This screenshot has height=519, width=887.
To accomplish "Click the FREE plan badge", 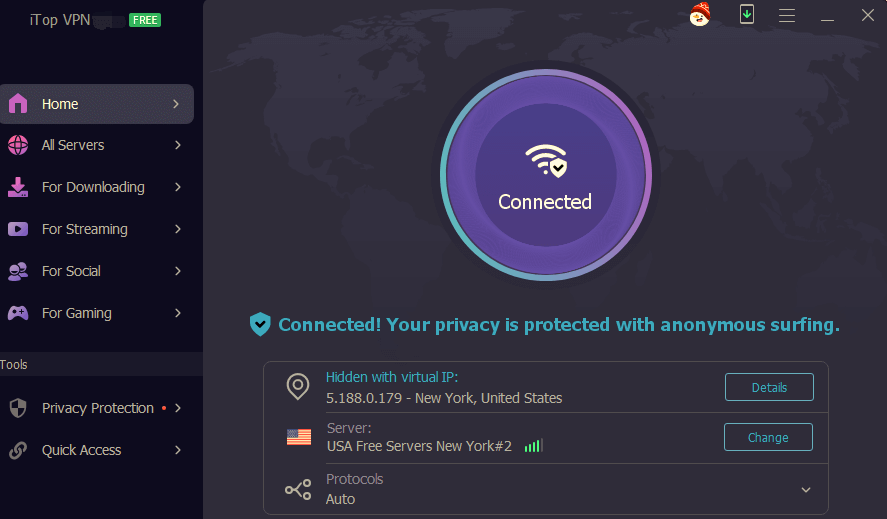I will click(x=145, y=20).
